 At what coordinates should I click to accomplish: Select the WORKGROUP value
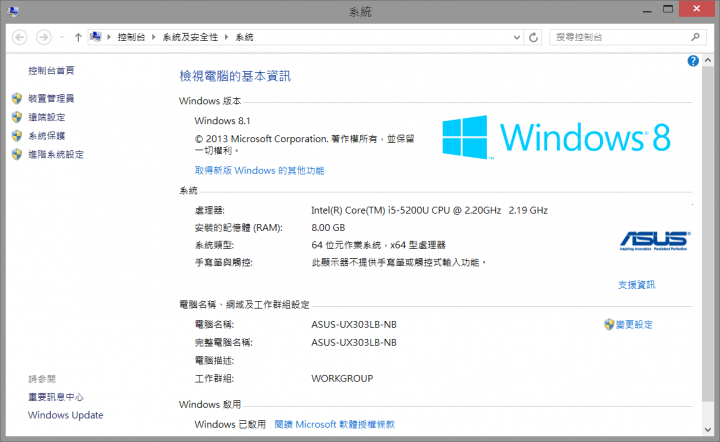coord(342,379)
